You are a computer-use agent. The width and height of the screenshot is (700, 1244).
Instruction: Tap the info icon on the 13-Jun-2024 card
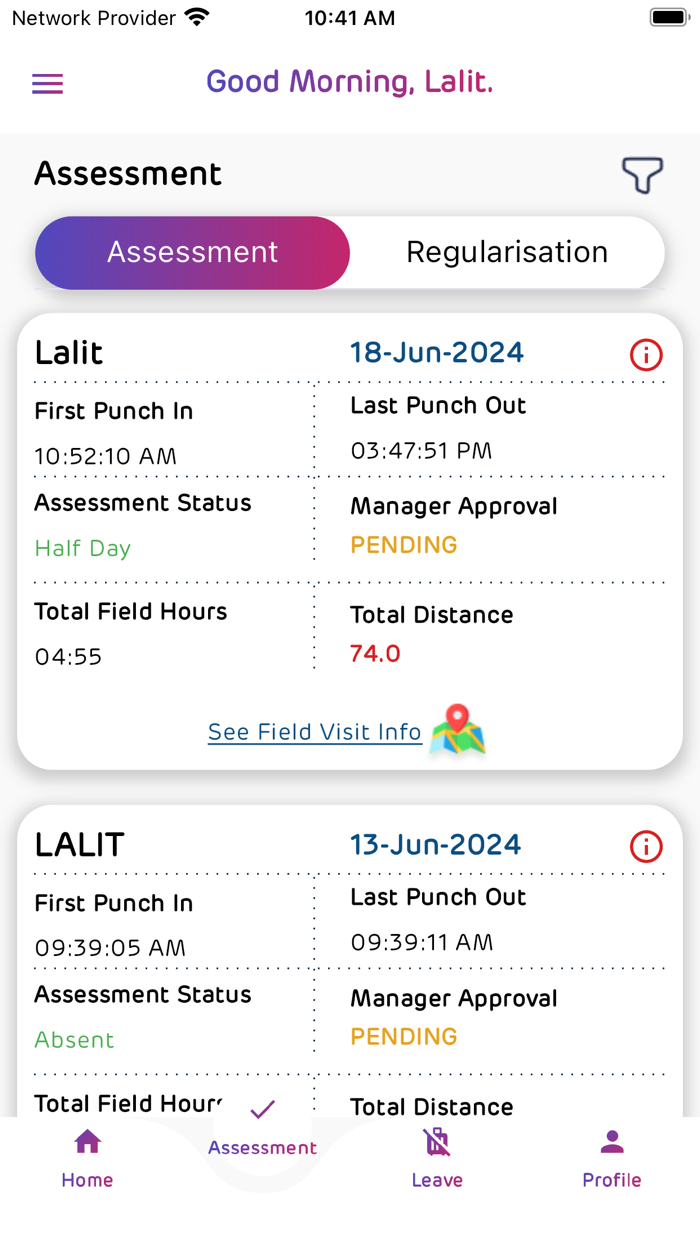[x=646, y=846]
